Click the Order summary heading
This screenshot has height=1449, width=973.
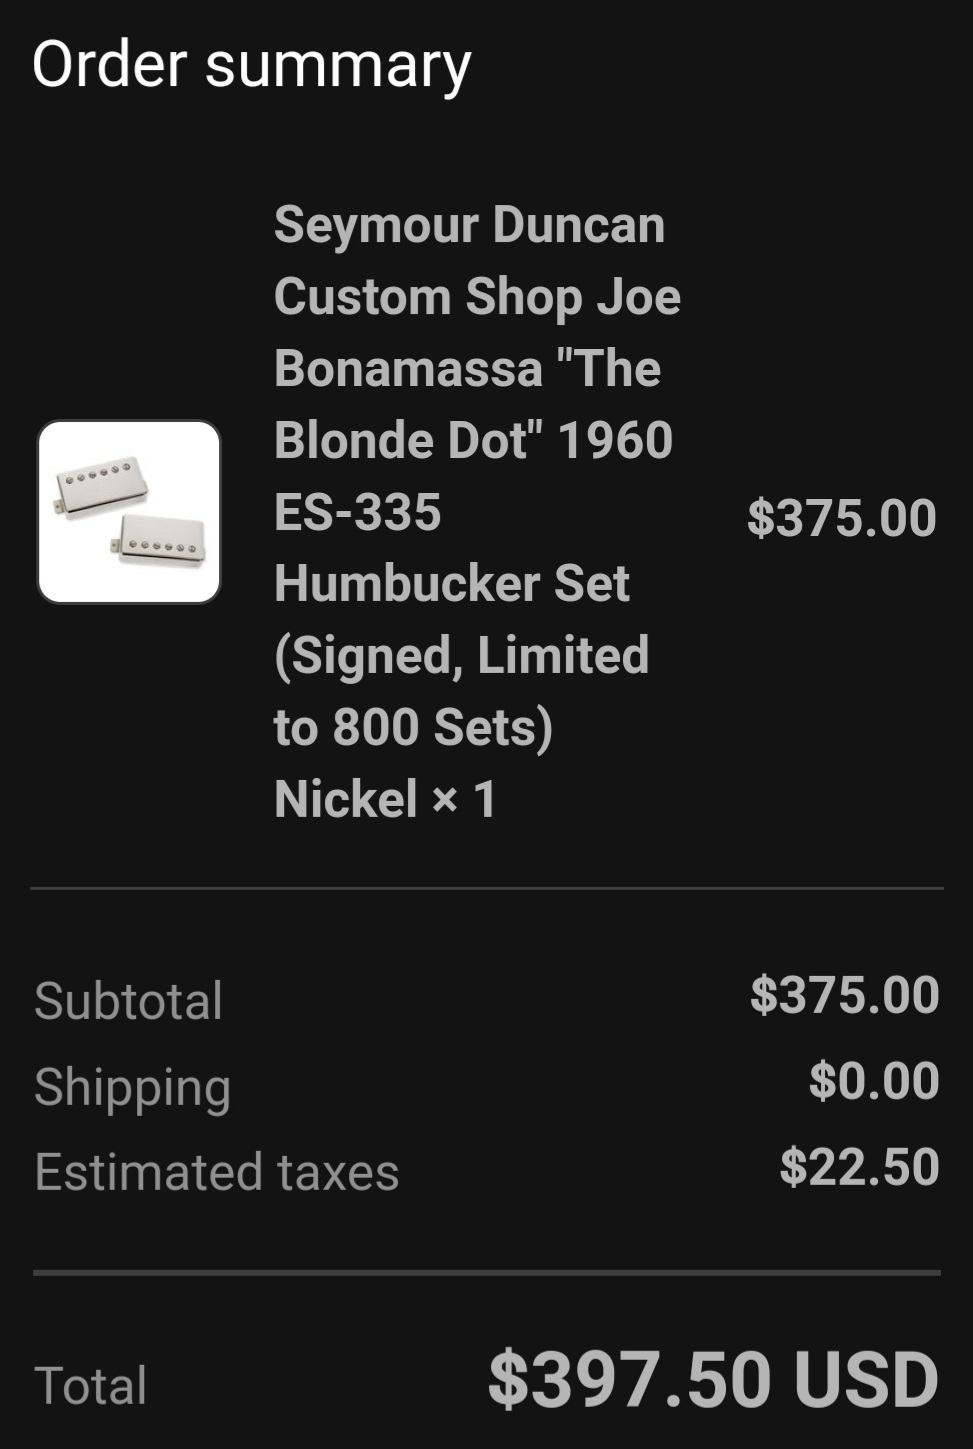251,66
